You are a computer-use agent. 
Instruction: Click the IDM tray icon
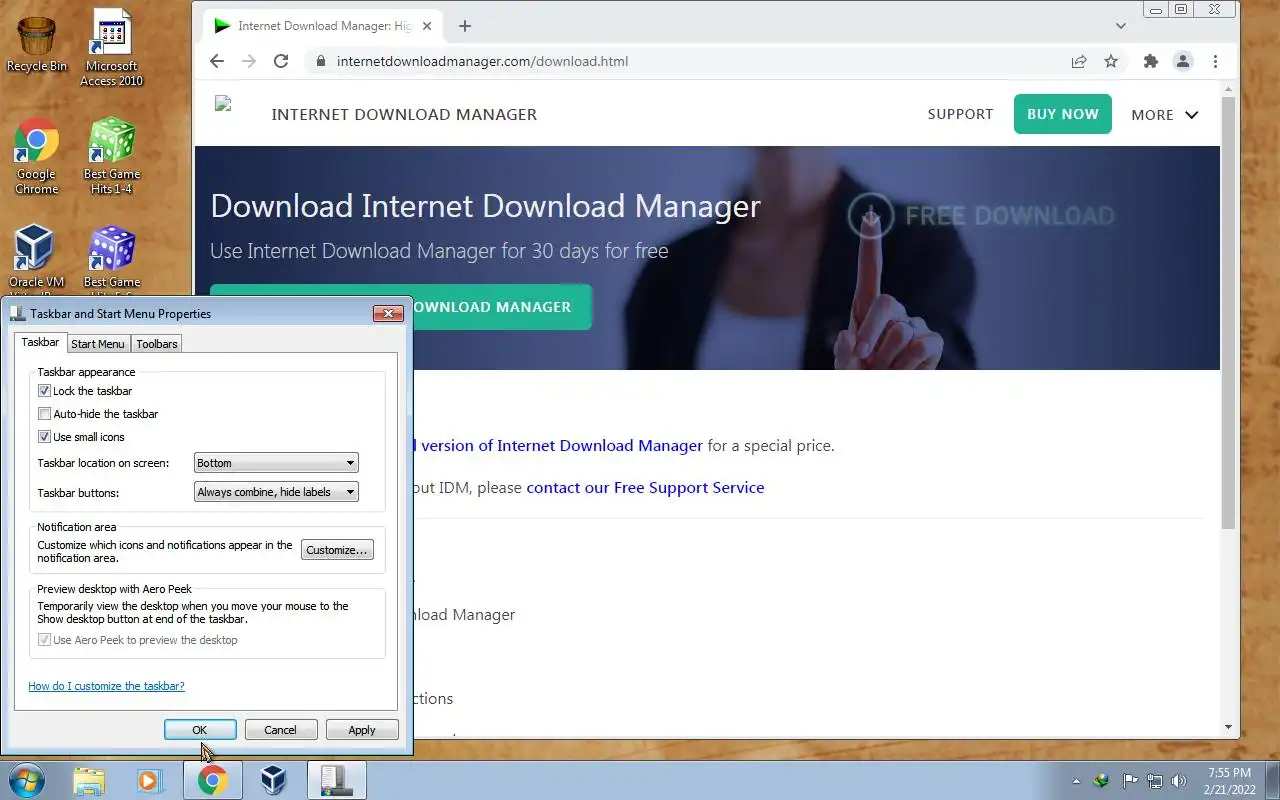coord(1102,781)
